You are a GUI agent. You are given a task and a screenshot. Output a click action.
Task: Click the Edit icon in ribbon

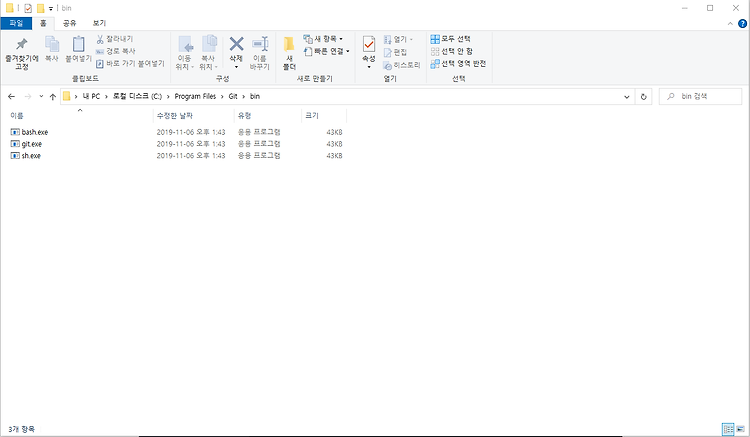pos(387,52)
